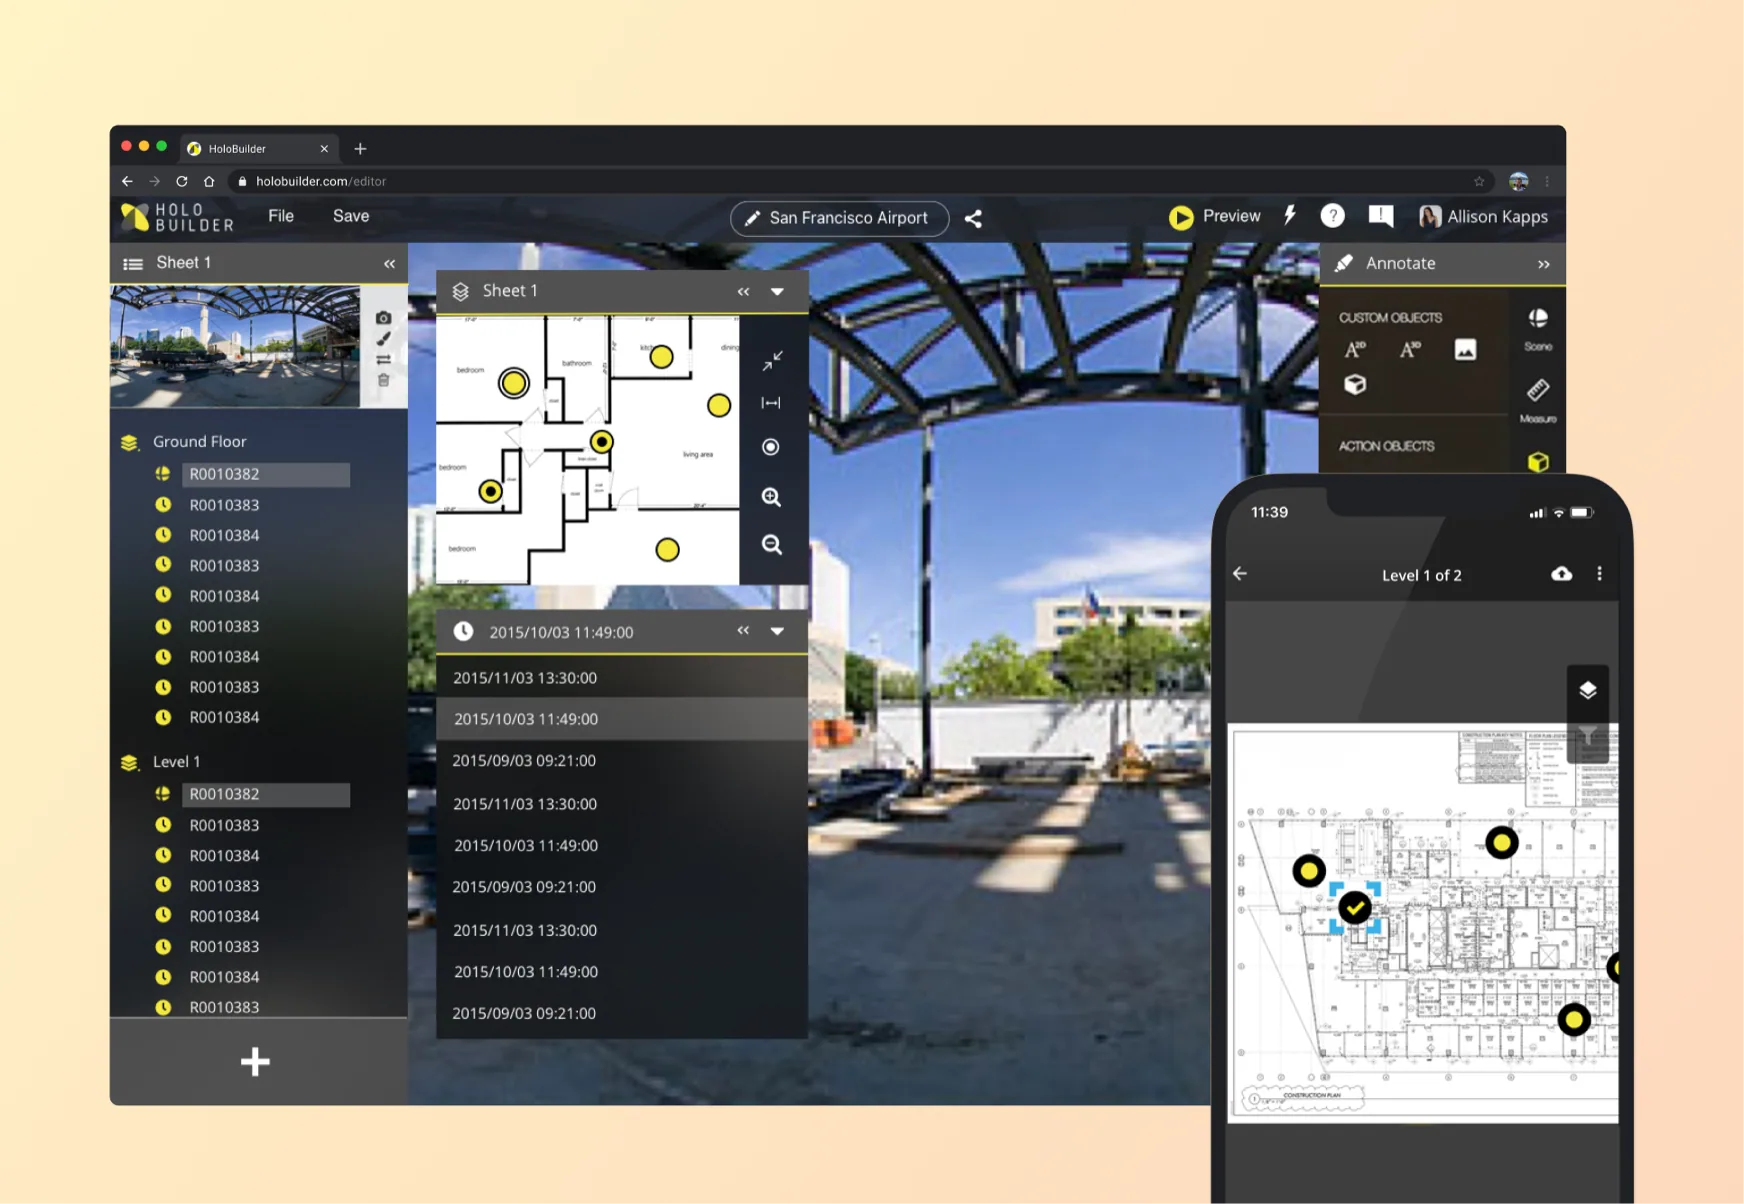Open the Scene tool icon

click(x=1538, y=319)
